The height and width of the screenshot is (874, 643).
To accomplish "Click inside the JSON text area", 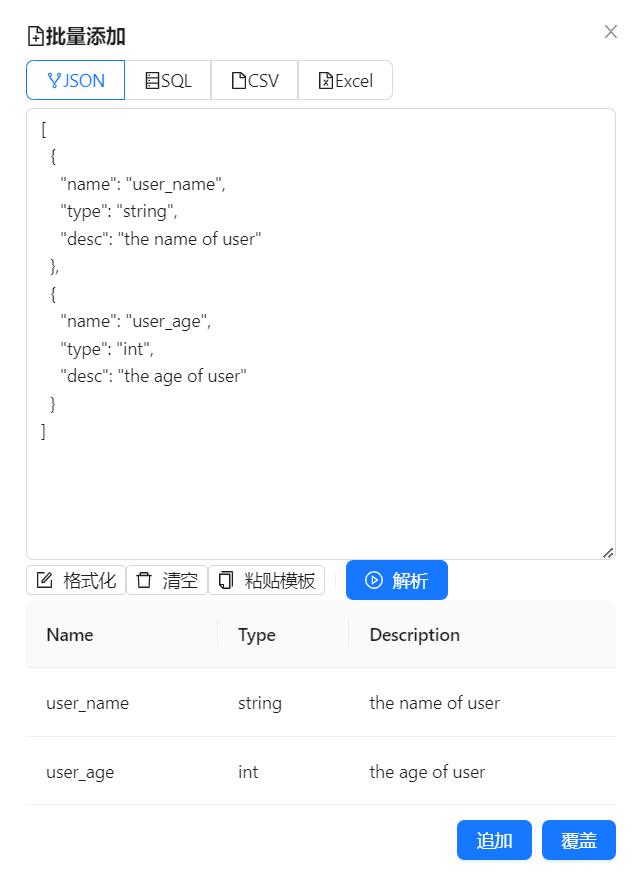I will click(320, 480).
